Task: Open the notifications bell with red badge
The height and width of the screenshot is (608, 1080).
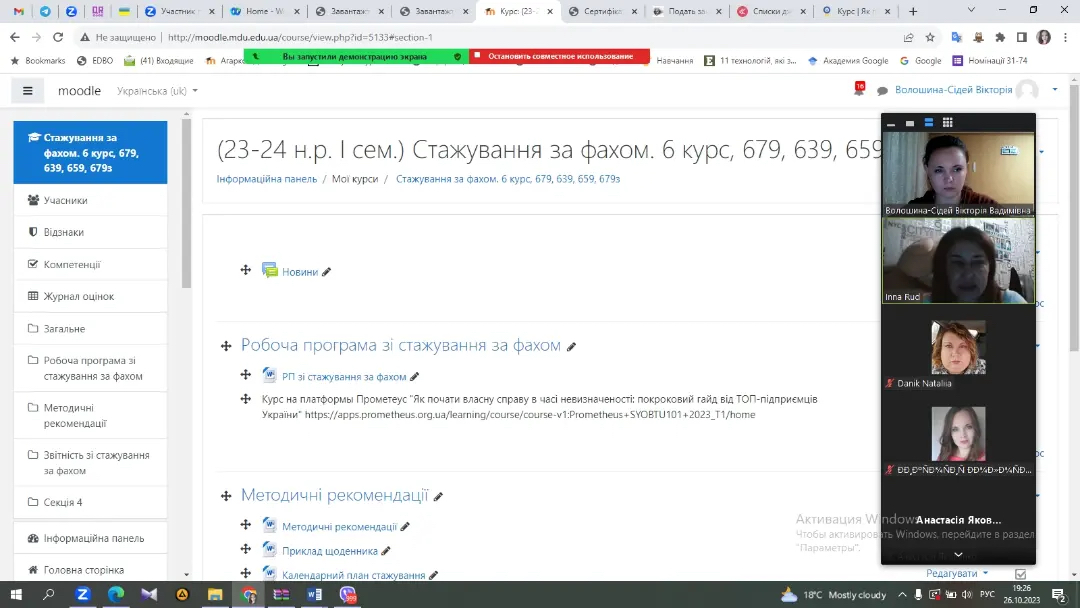Action: (x=858, y=90)
